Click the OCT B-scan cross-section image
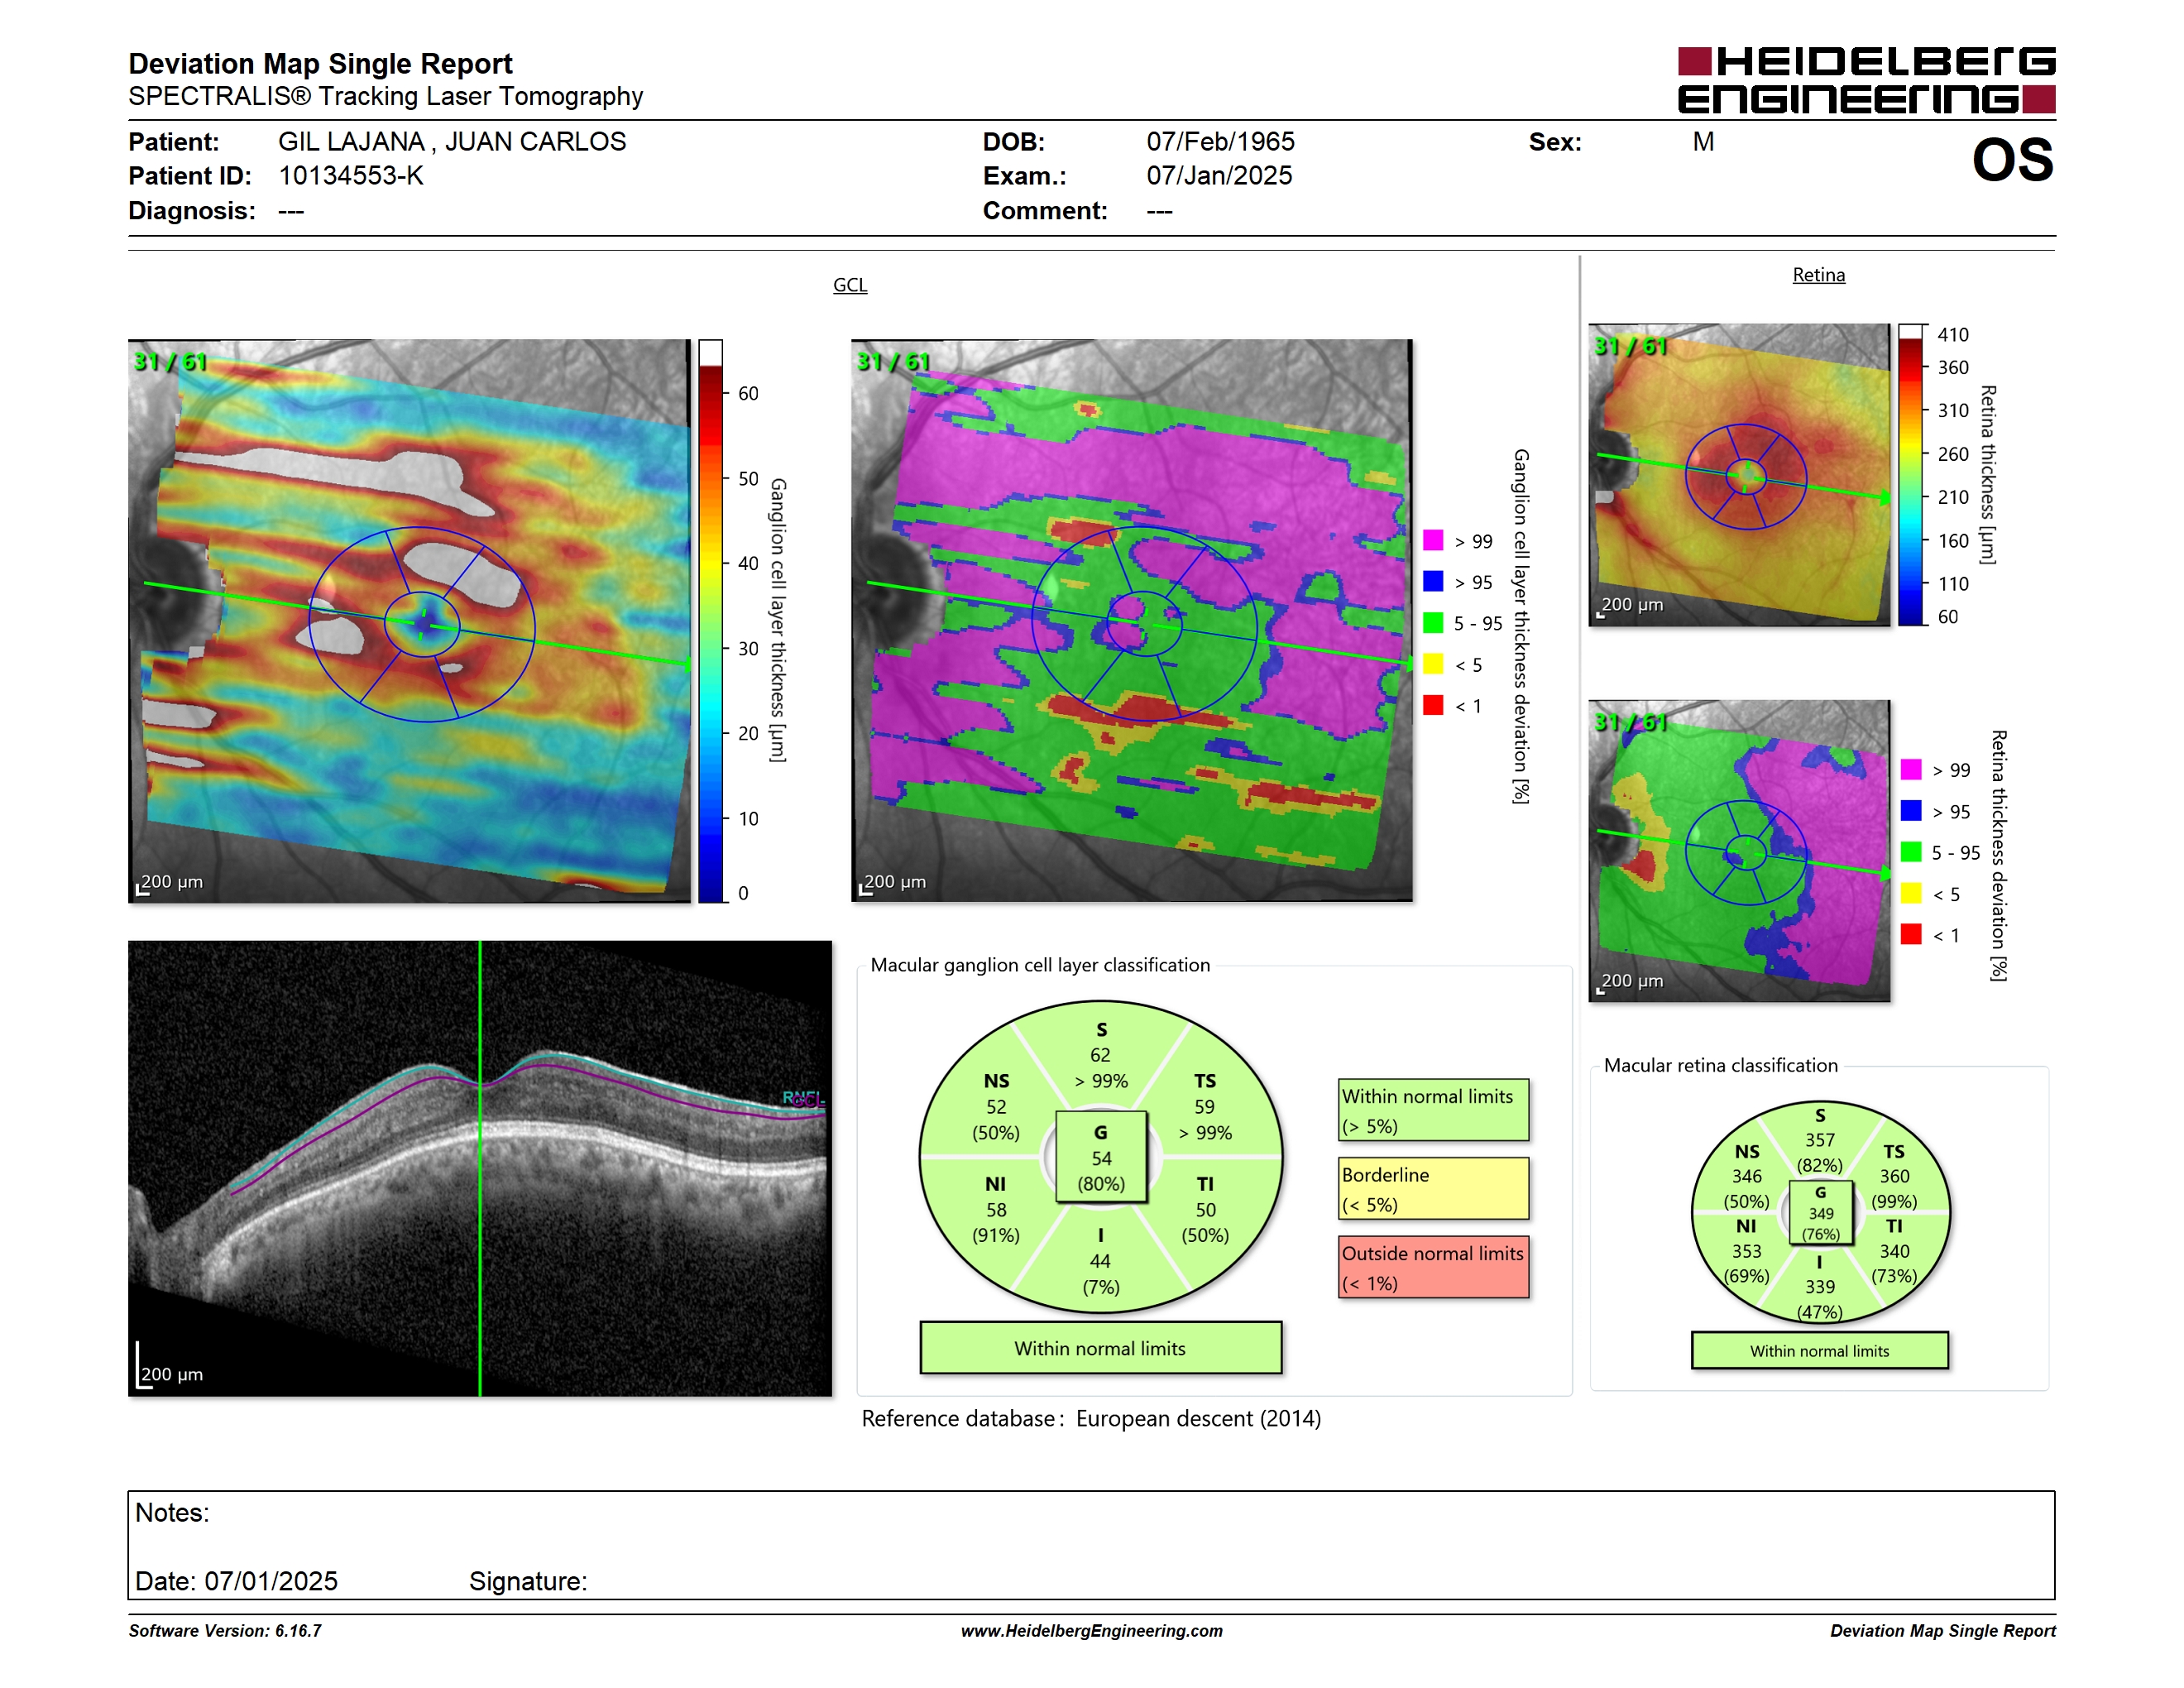Screen dimensions: 2184x1688 [480, 1168]
